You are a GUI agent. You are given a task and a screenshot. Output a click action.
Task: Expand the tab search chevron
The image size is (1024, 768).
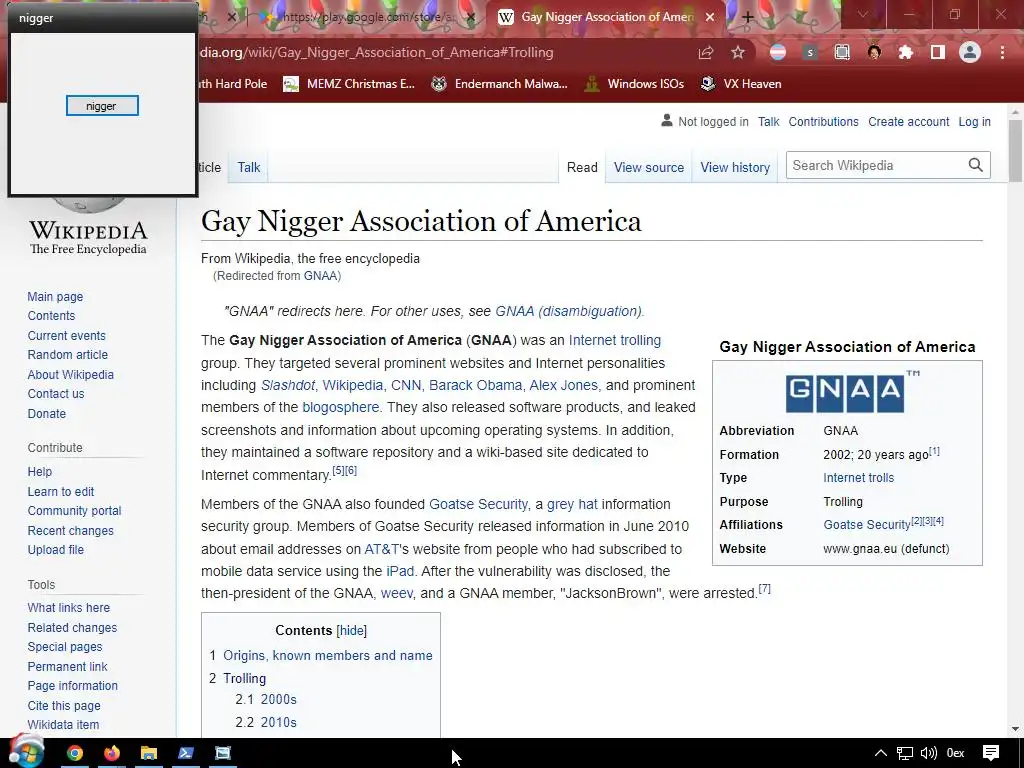(863, 15)
